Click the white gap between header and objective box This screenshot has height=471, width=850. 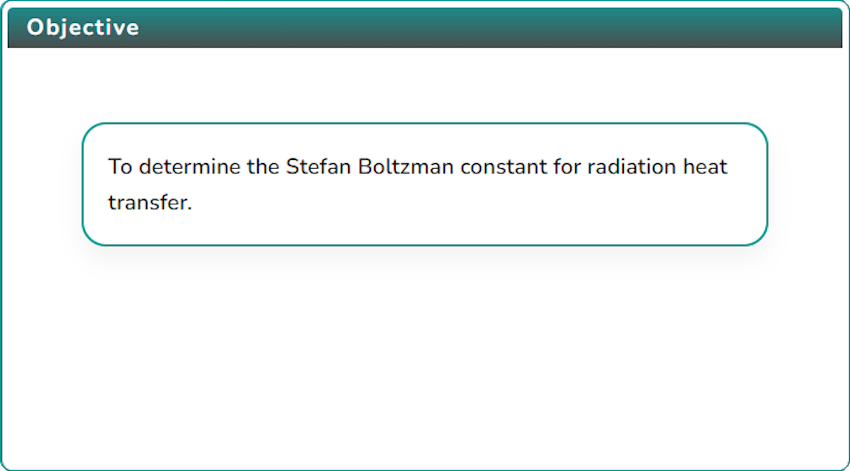coord(425,85)
